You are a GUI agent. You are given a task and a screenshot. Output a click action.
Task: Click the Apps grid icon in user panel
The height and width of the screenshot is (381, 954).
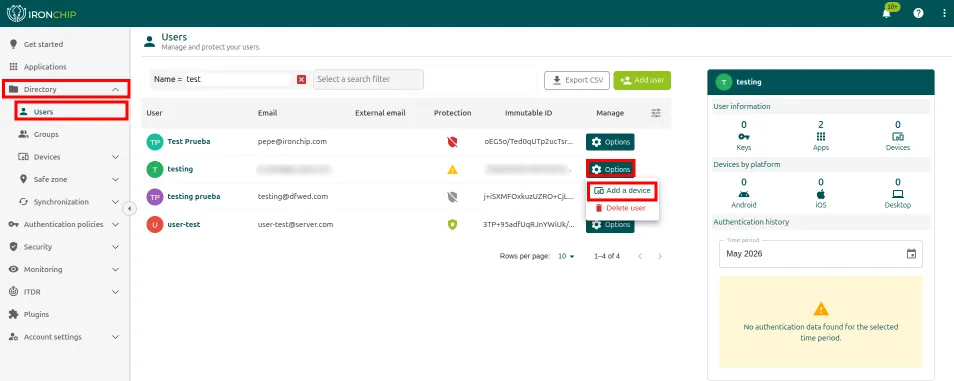click(821, 137)
